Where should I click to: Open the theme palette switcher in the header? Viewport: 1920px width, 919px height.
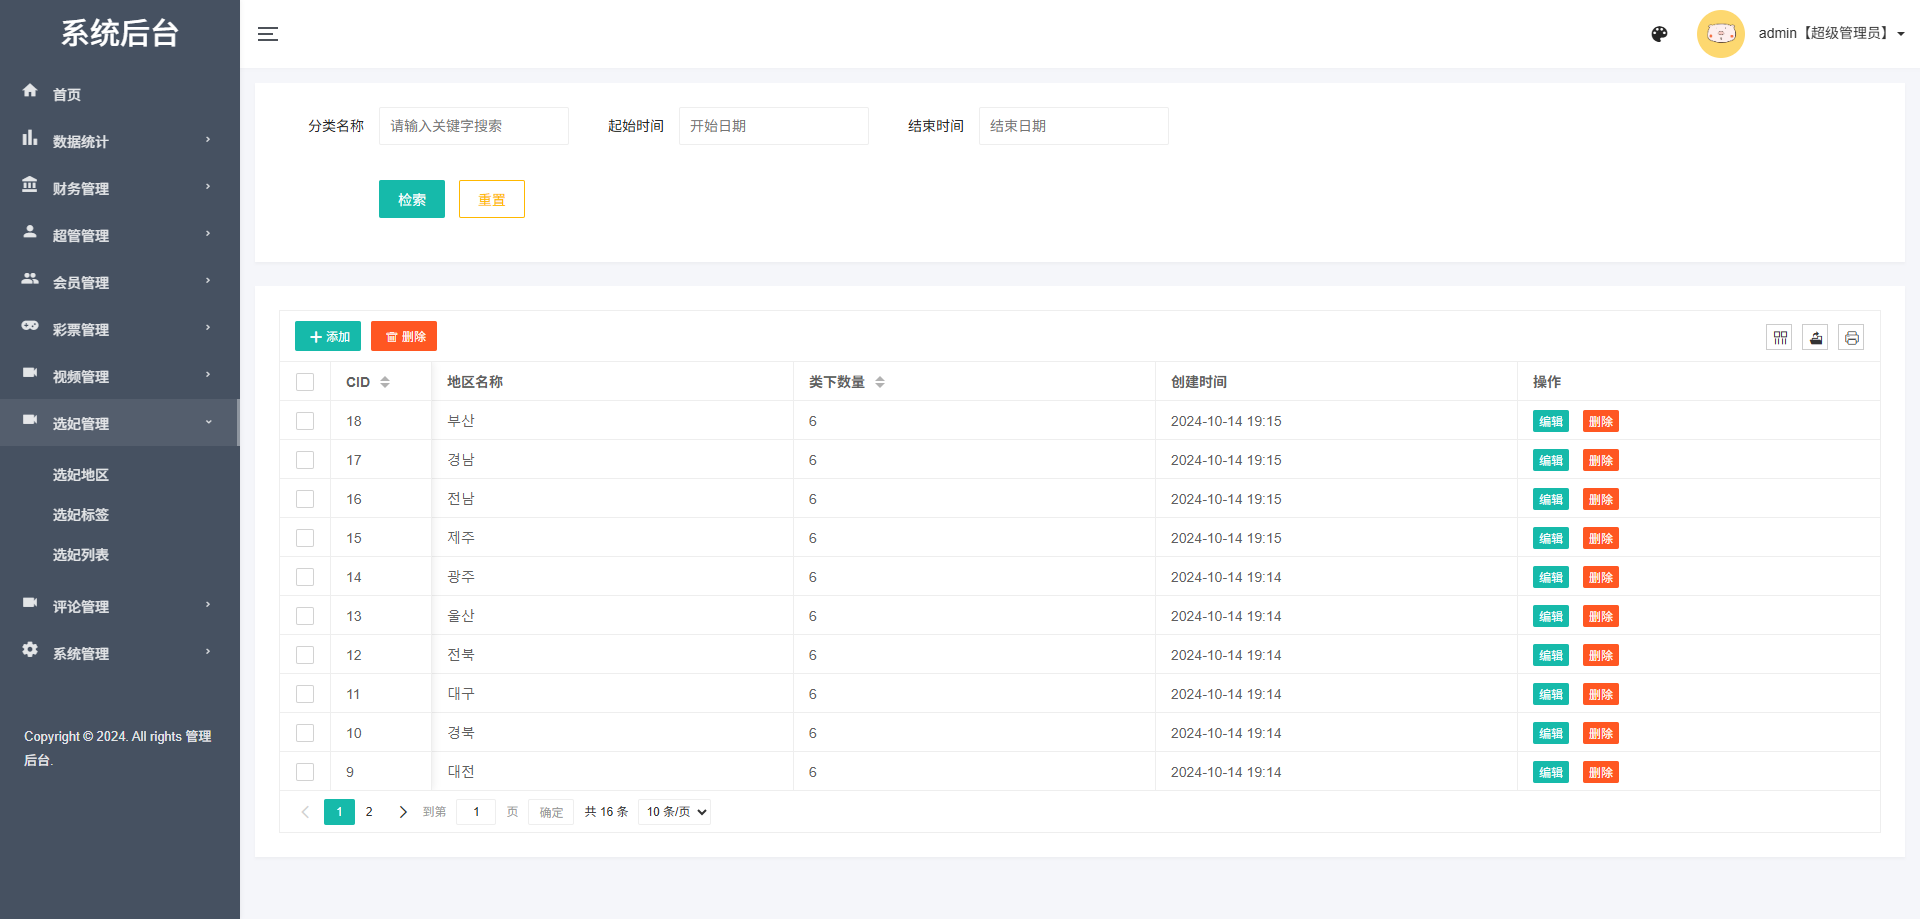coord(1659,33)
